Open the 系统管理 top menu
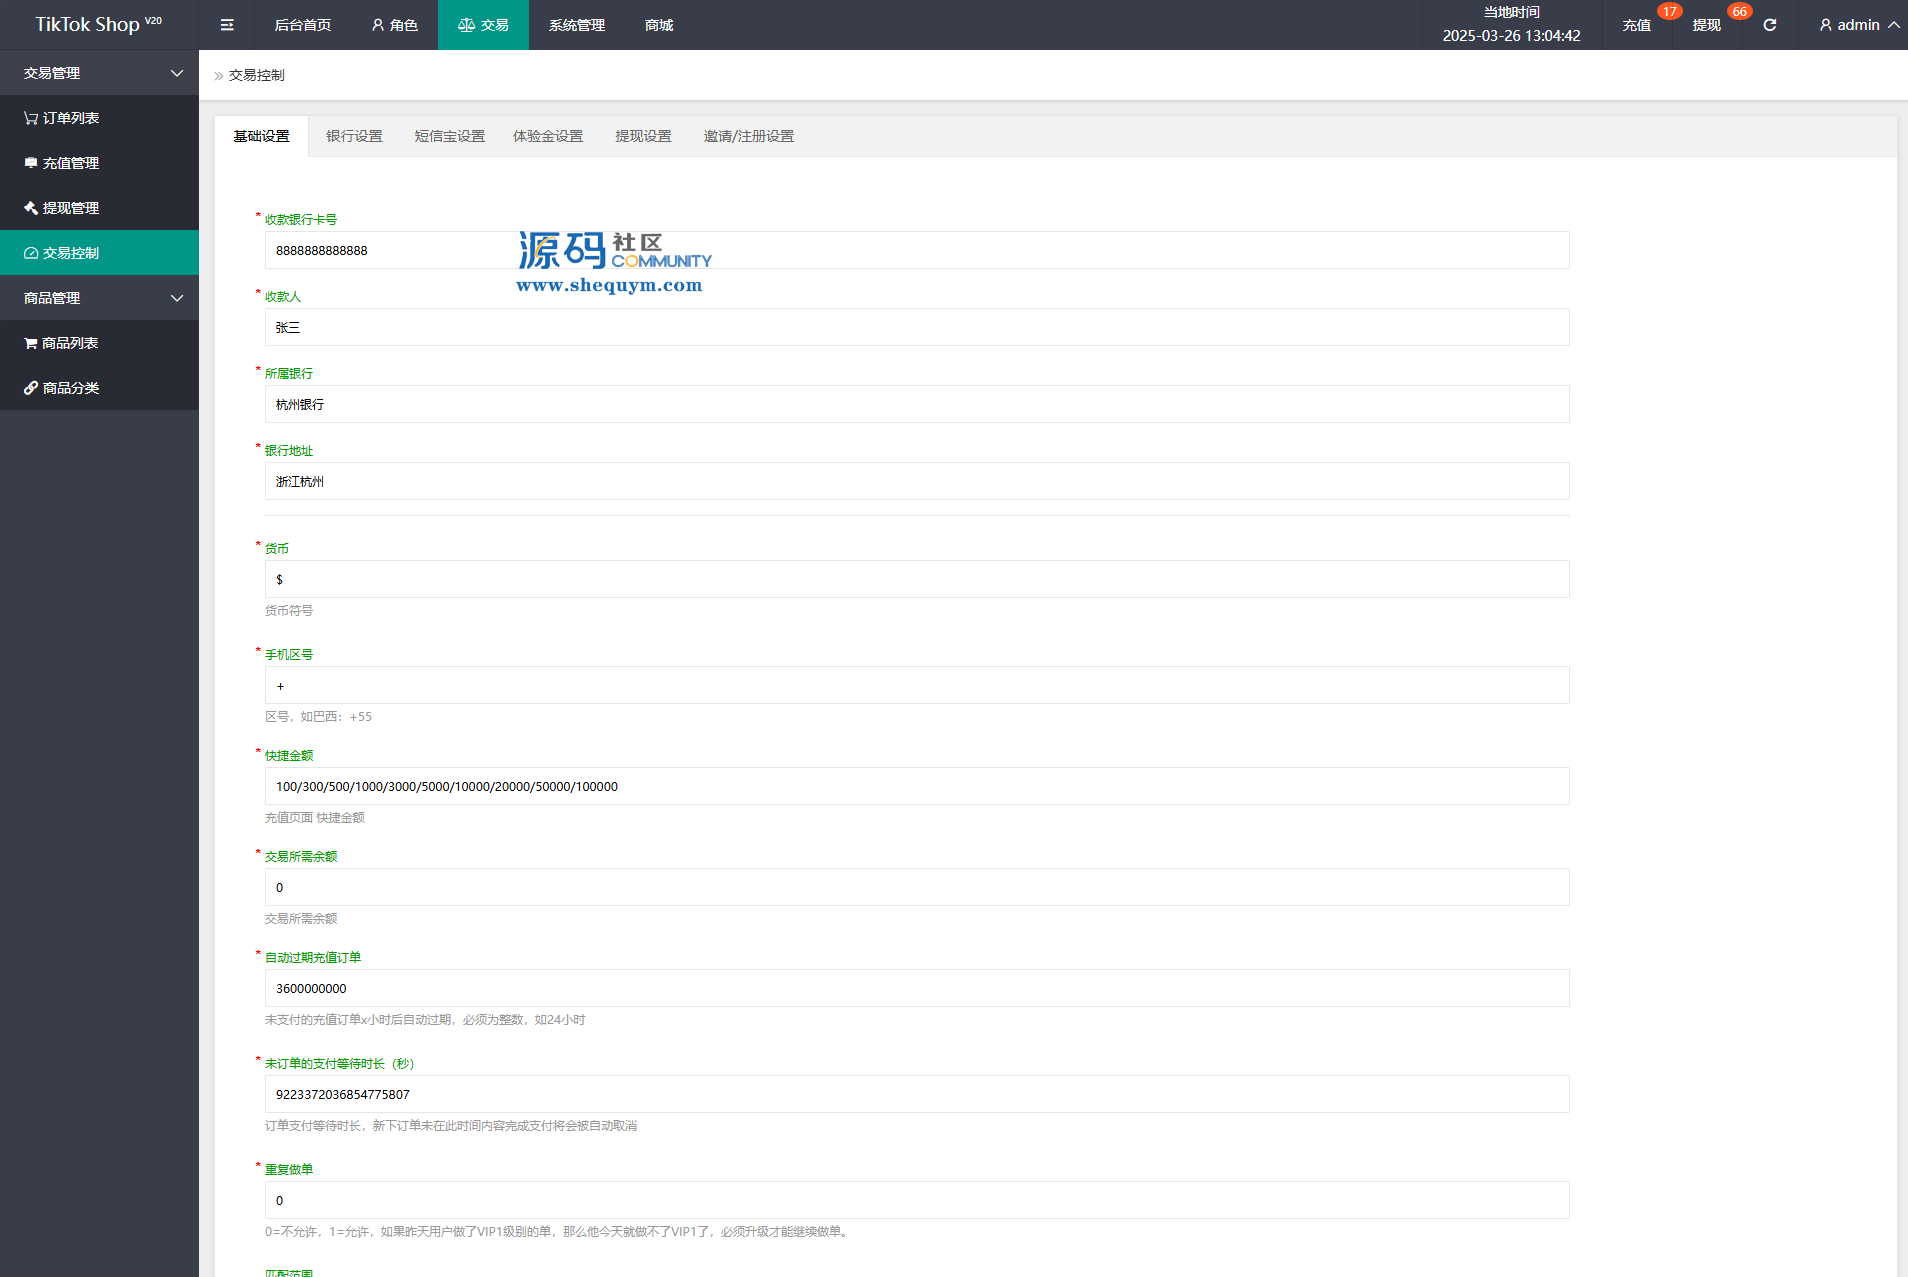Screen dimensions: 1908x1277 coord(576,25)
